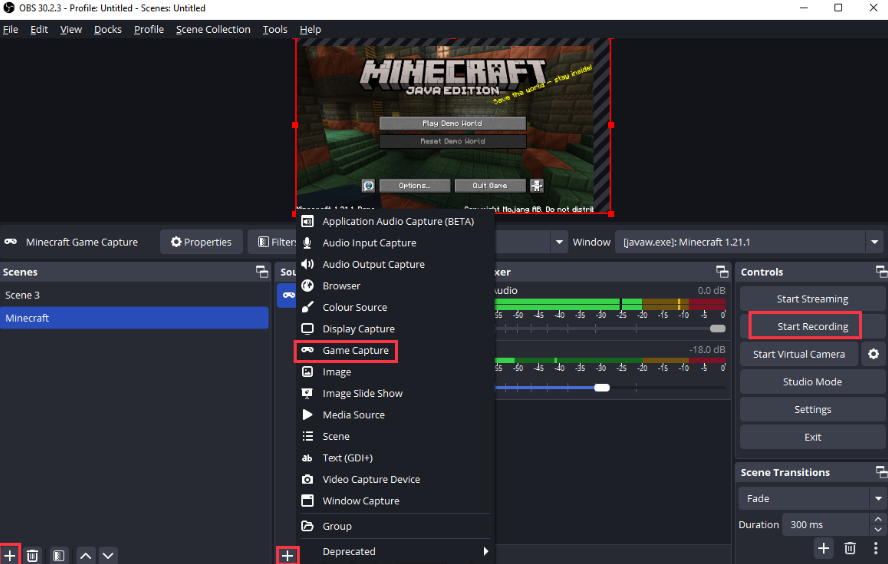Viewport: 888px width, 564px height.
Task: Enable Studio Mode
Action: (812, 382)
